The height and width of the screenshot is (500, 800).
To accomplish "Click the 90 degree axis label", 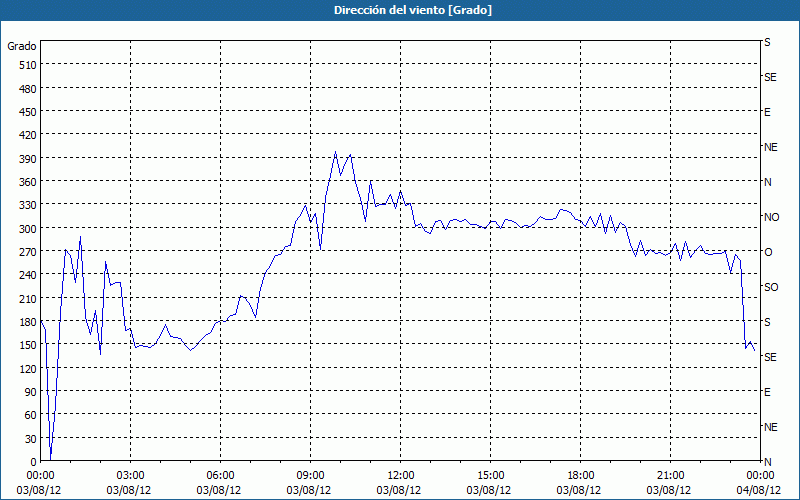I will 31,392.
